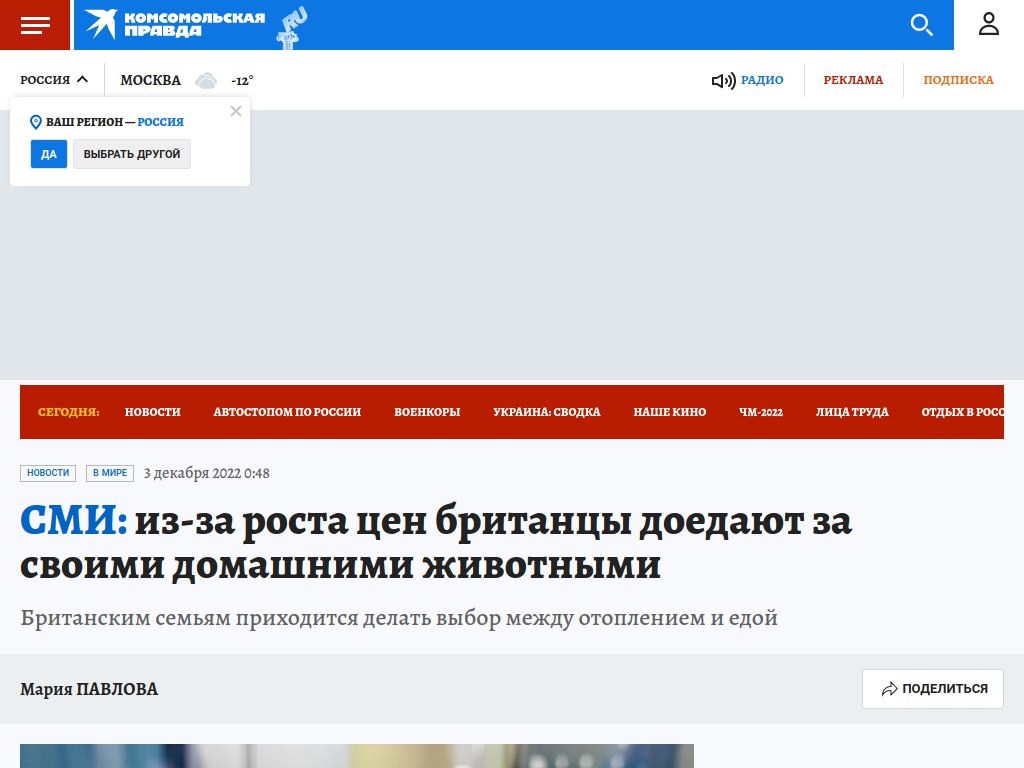Click the cloudy weather icon

coord(206,81)
